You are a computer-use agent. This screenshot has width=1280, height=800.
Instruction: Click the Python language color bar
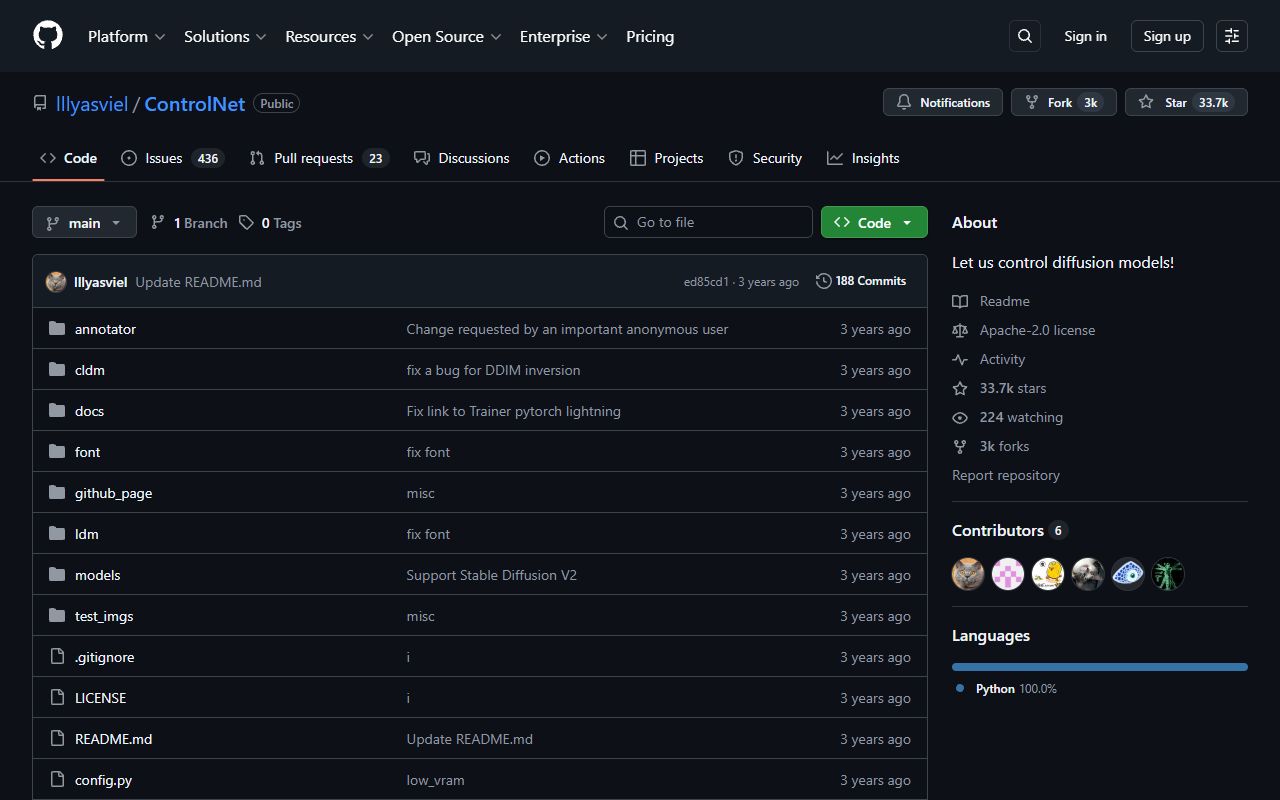(1099, 666)
